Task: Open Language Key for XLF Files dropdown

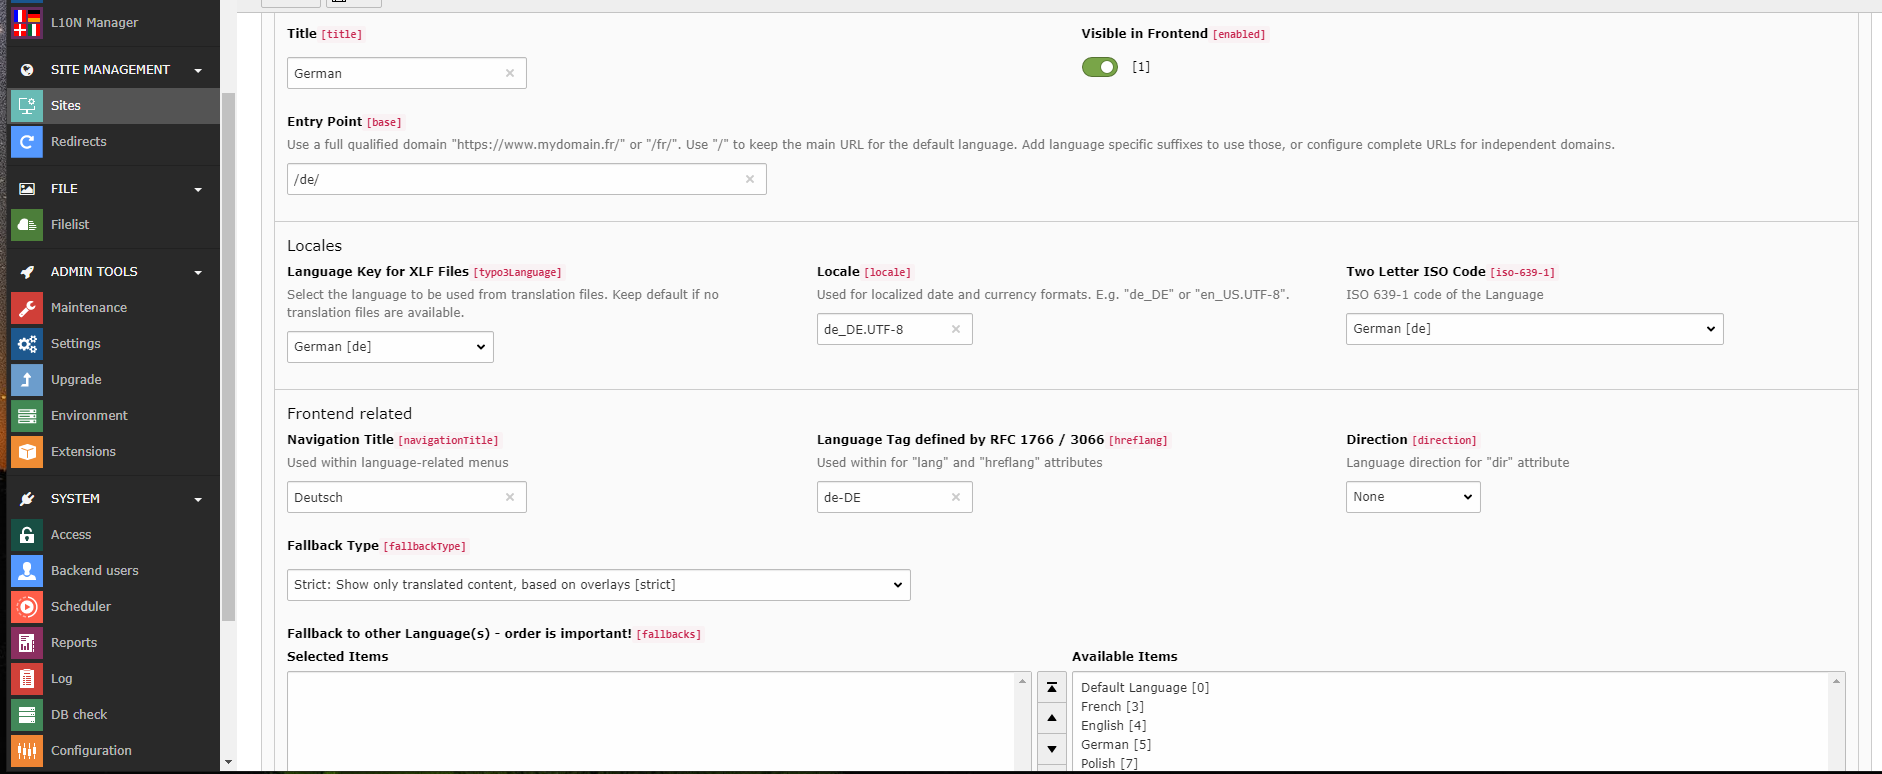Action: (389, 347)
